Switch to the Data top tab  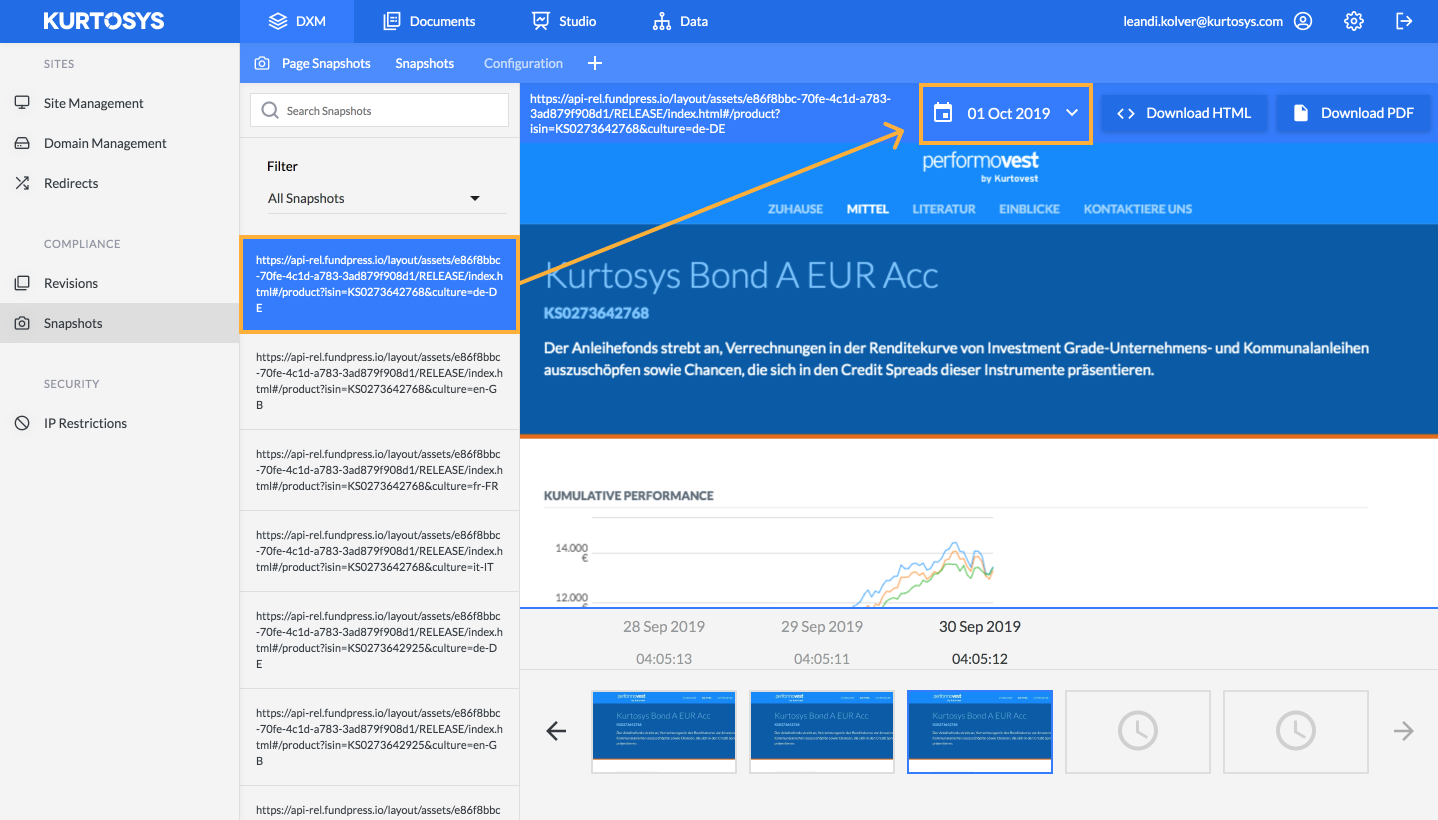[x=680, y=21]
